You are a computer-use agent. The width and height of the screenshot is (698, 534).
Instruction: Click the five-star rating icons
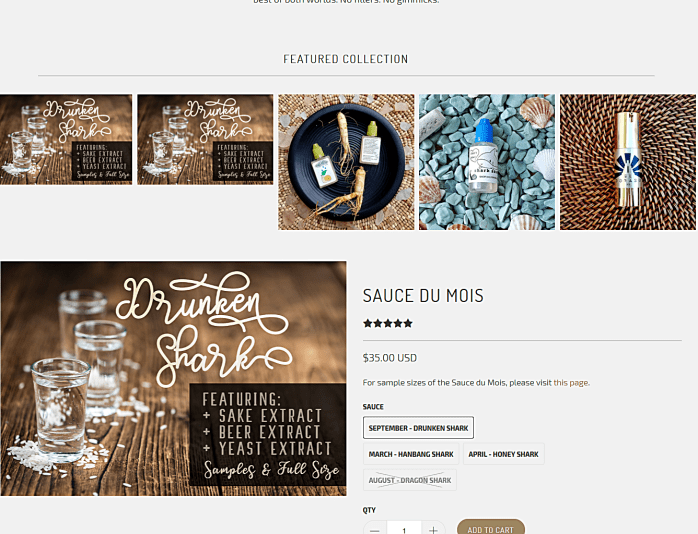[x=388, y=323]
